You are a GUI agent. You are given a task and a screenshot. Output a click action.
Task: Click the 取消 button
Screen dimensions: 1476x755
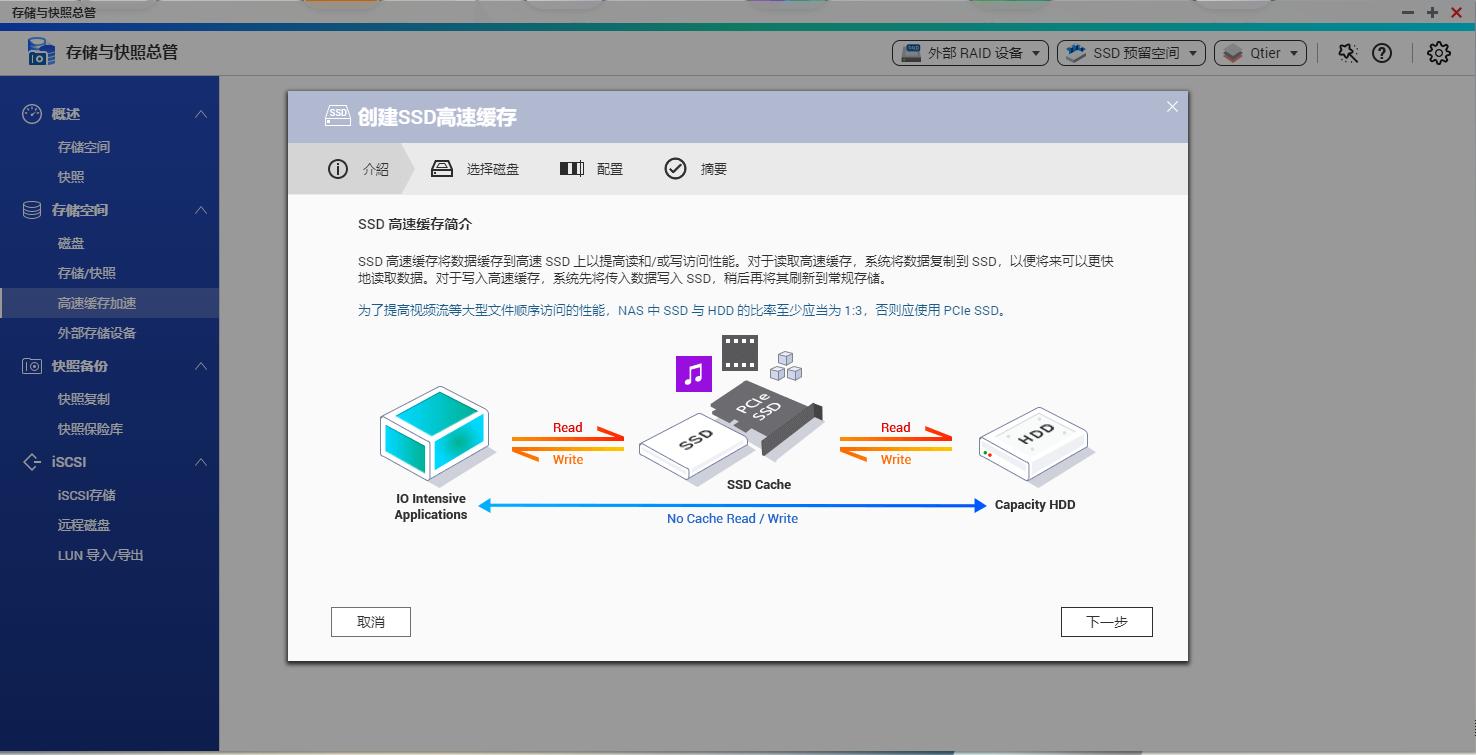tap(370, 621)
